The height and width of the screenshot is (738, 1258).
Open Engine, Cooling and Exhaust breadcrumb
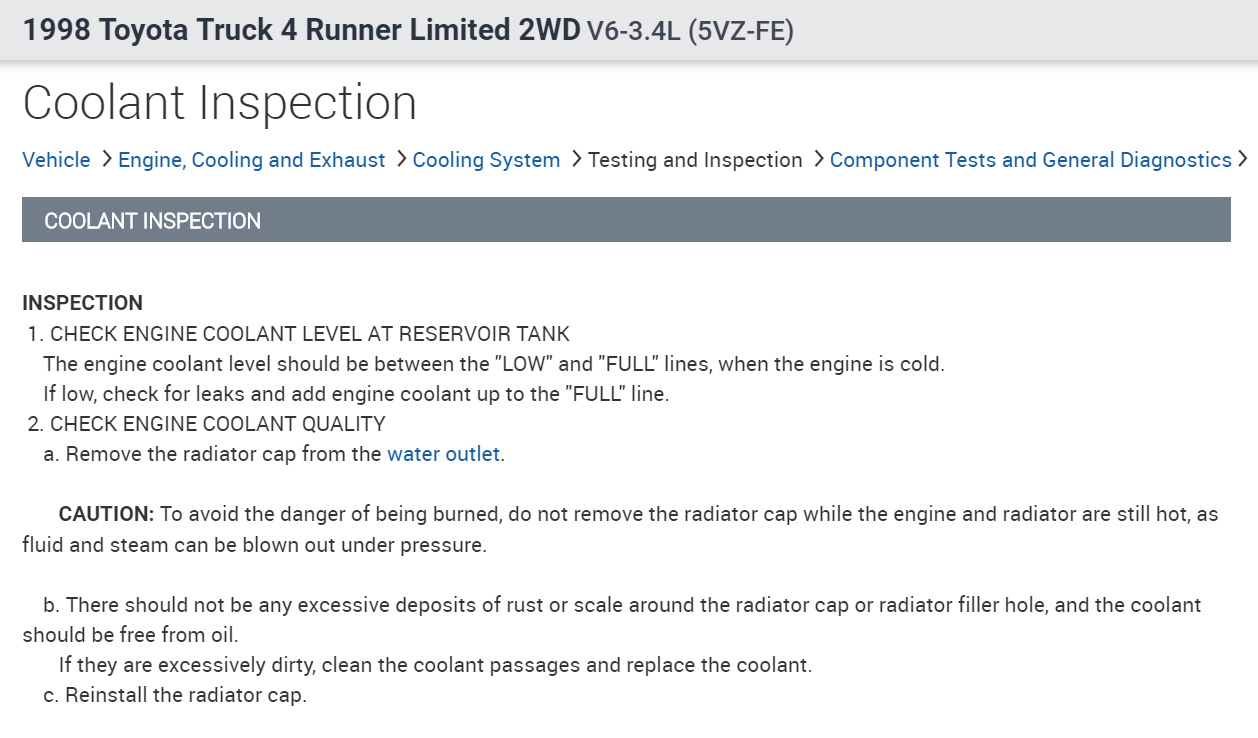coord(251,160)
